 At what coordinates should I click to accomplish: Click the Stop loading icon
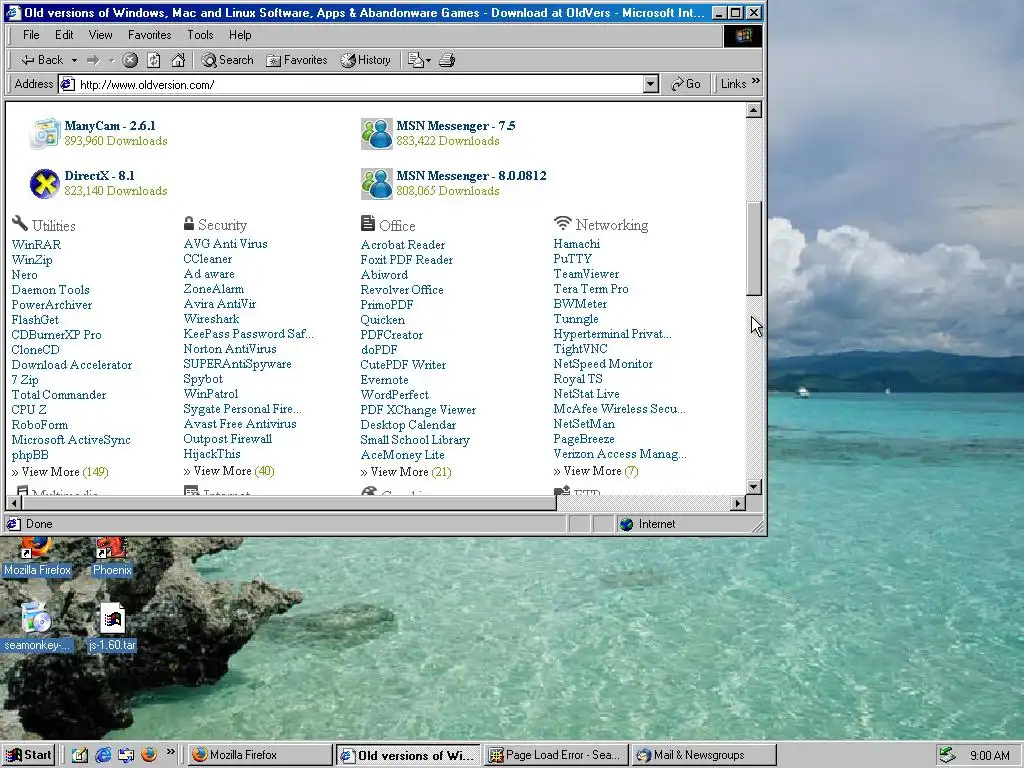pyautogui.click(x=130, y=60)
